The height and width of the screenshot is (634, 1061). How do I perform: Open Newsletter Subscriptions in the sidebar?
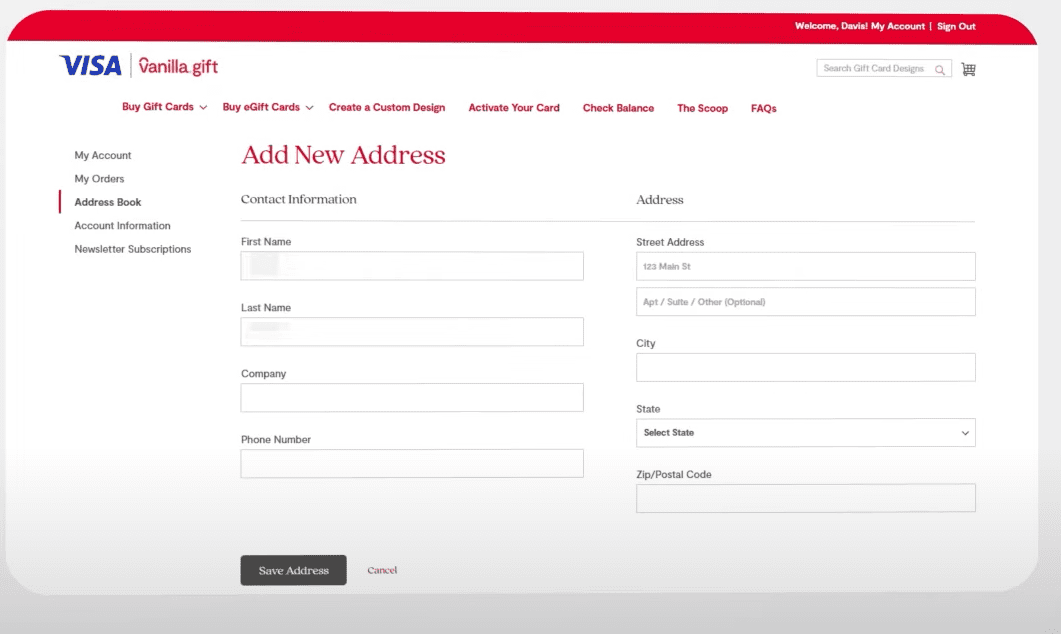(x=133, y=249)
